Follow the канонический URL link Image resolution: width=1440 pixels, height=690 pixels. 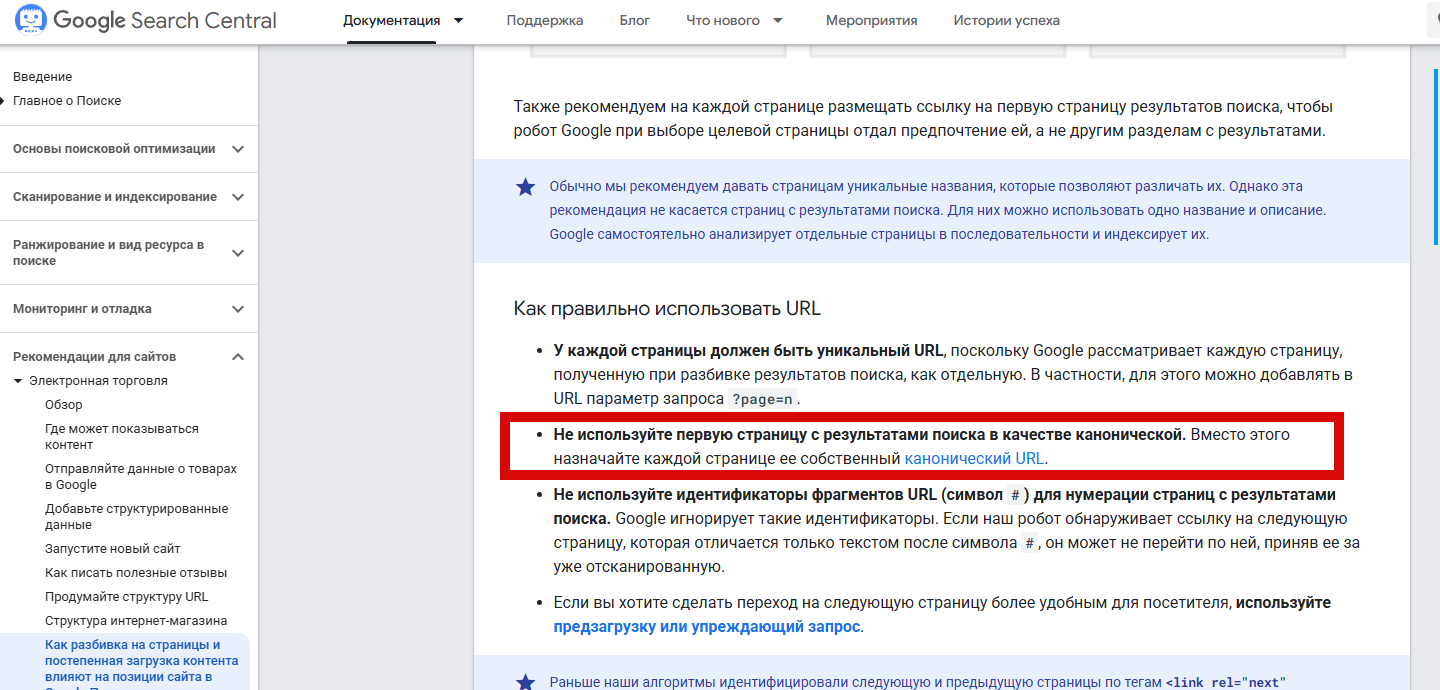tap(974, 459)
